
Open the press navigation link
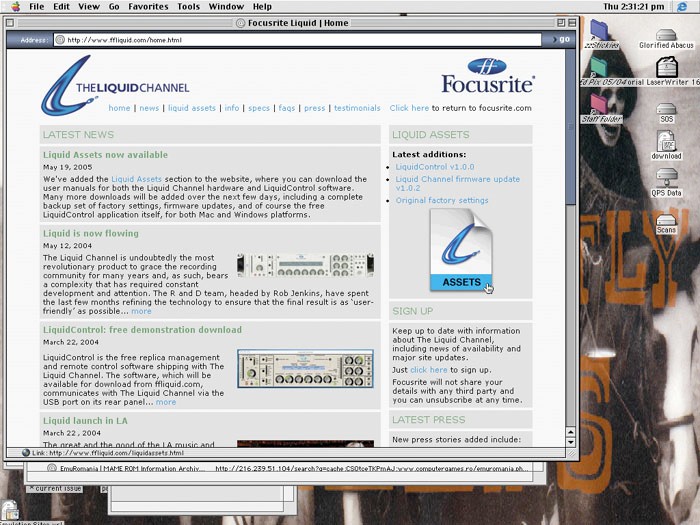click(x=315, y=108)
